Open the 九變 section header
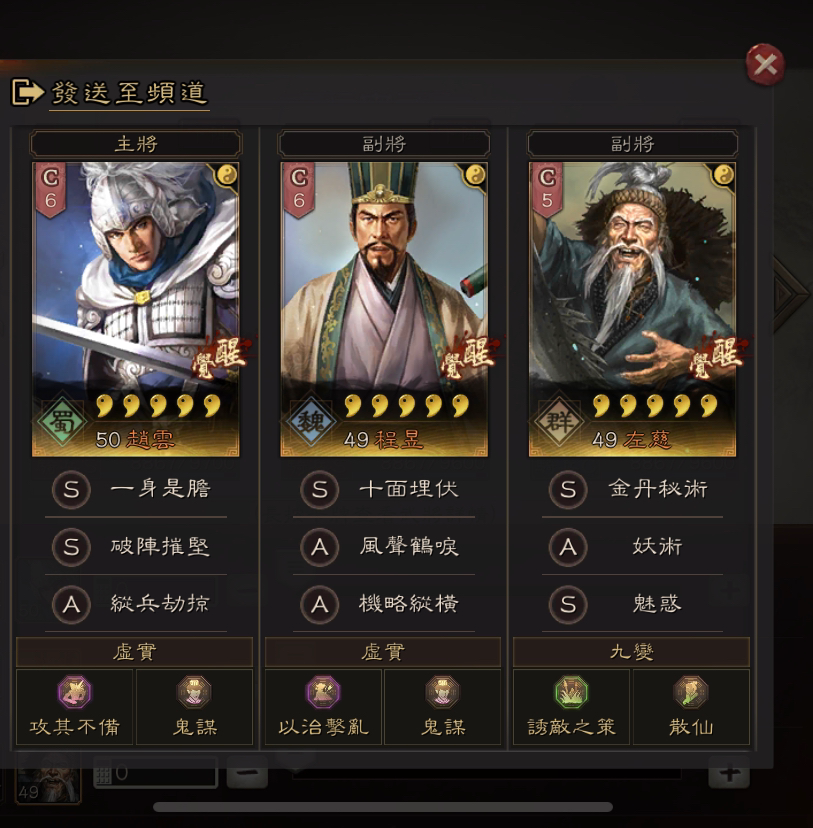 click(631, 652)
